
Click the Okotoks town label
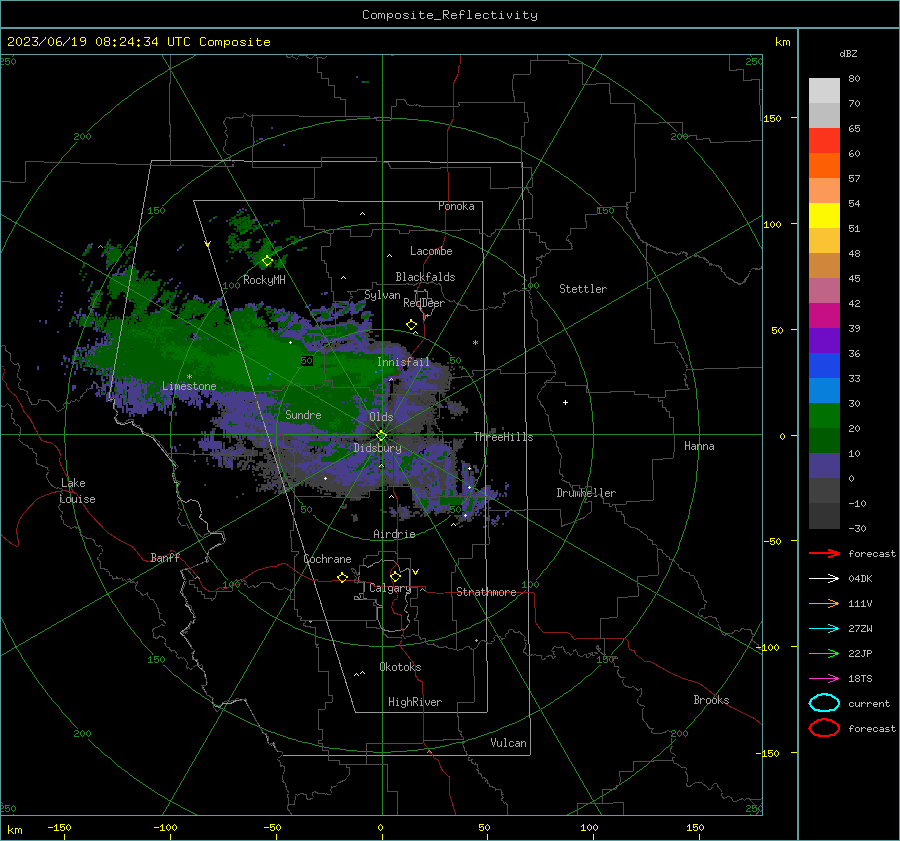tap(400, 667)
